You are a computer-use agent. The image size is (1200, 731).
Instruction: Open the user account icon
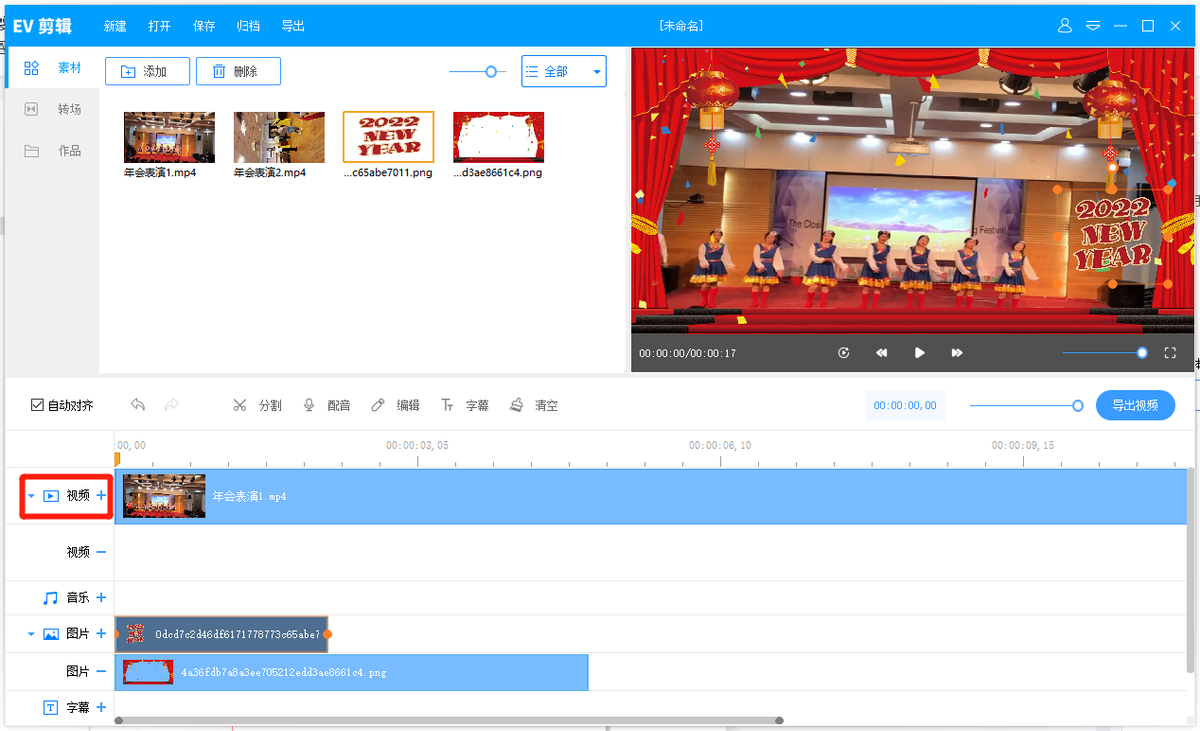[1065, 25]
